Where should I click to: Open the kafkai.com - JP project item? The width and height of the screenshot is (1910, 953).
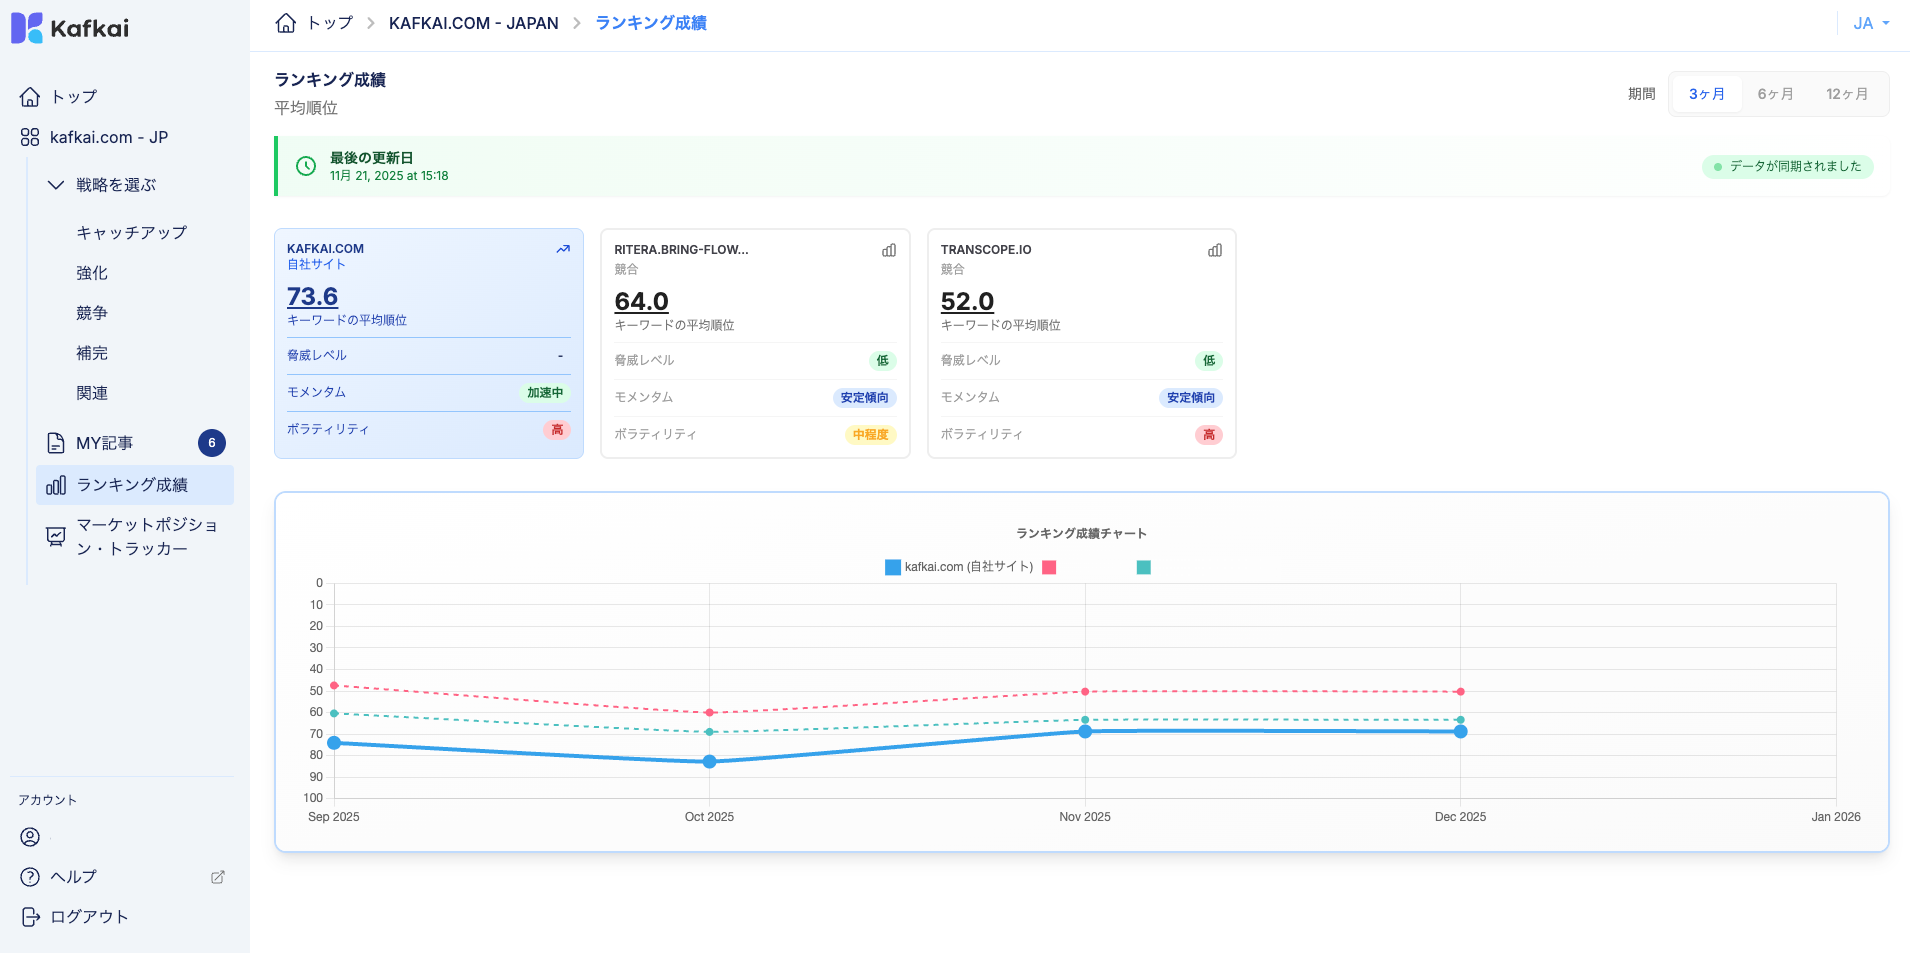pyautogui.click(x=108, y=137)
